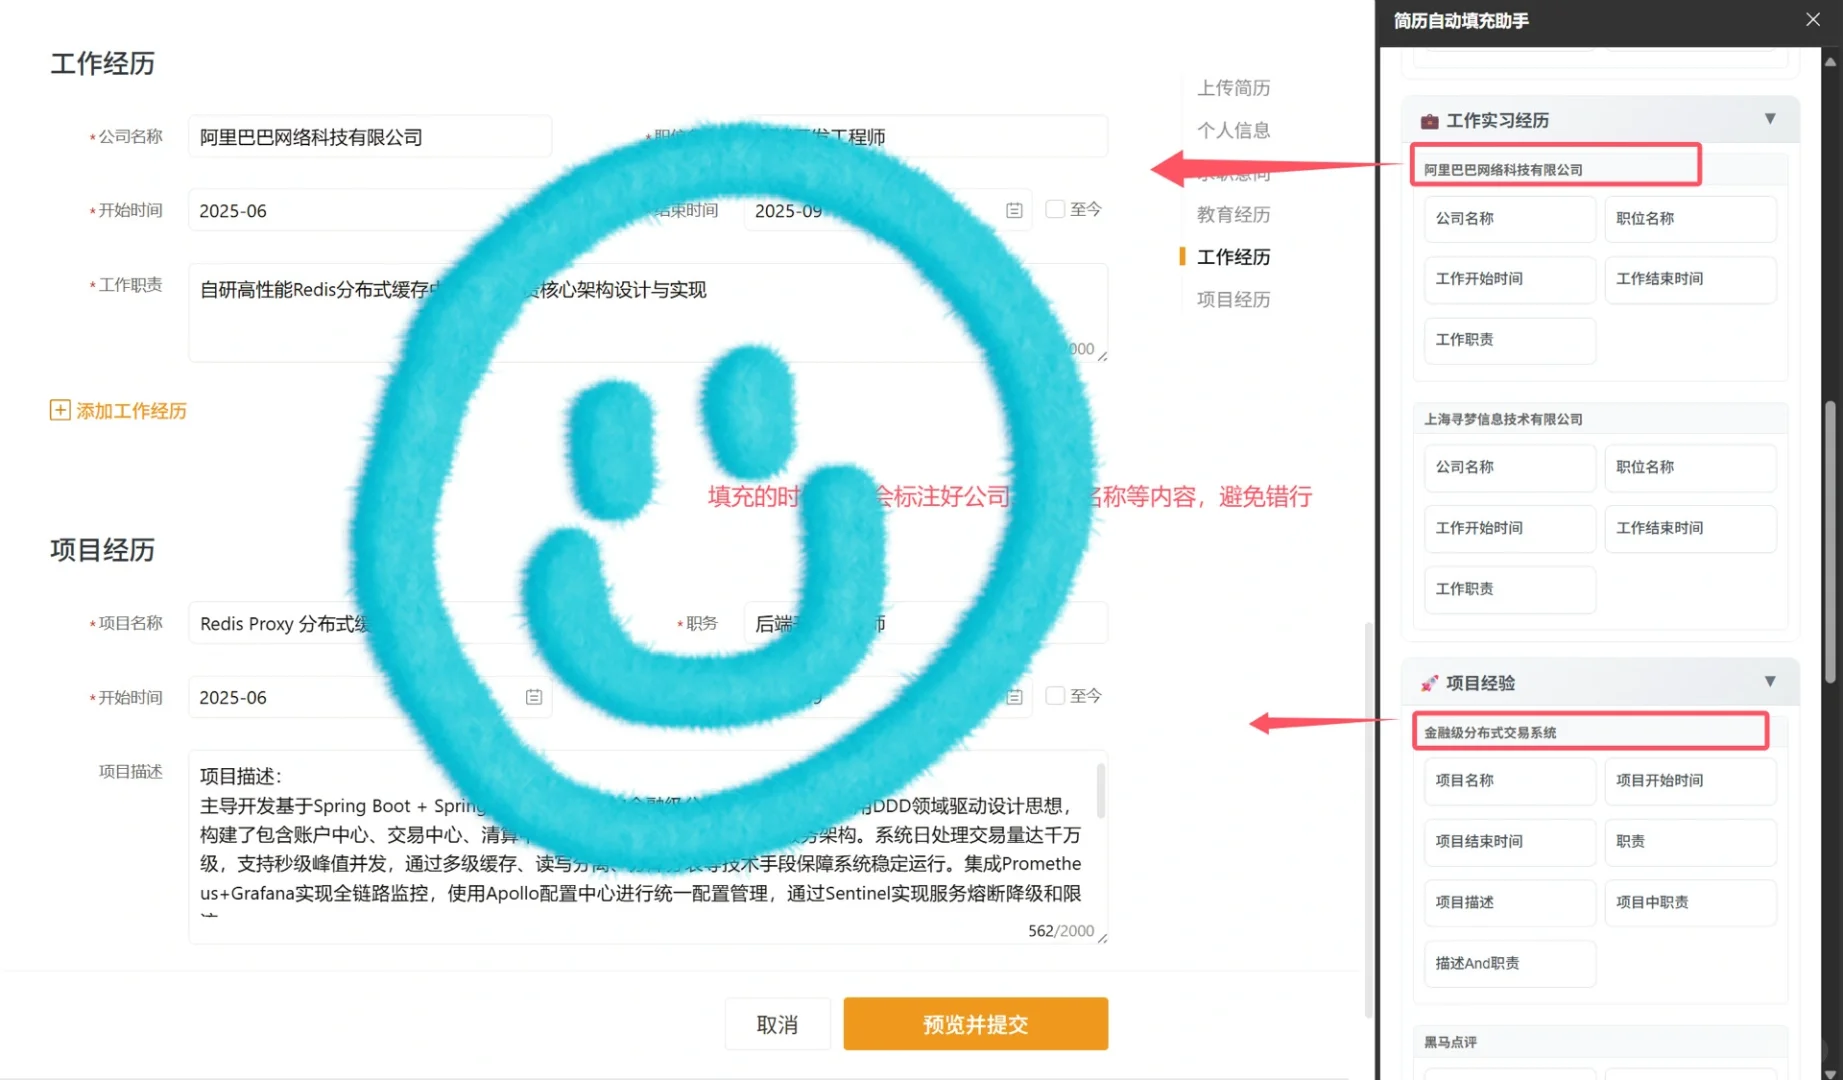The image size is (1843, 1080).
Task: Click the 取消 button
Action: tap(777, 1023)
